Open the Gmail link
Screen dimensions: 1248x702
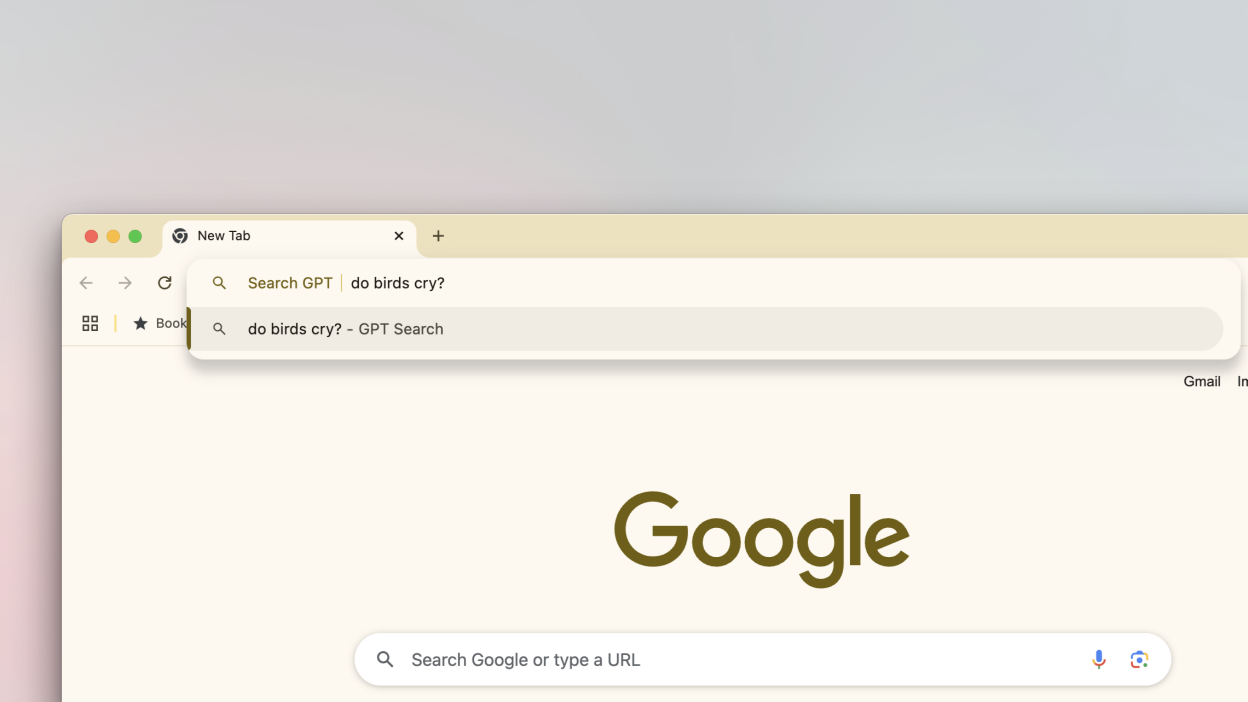coord(1201,381)
